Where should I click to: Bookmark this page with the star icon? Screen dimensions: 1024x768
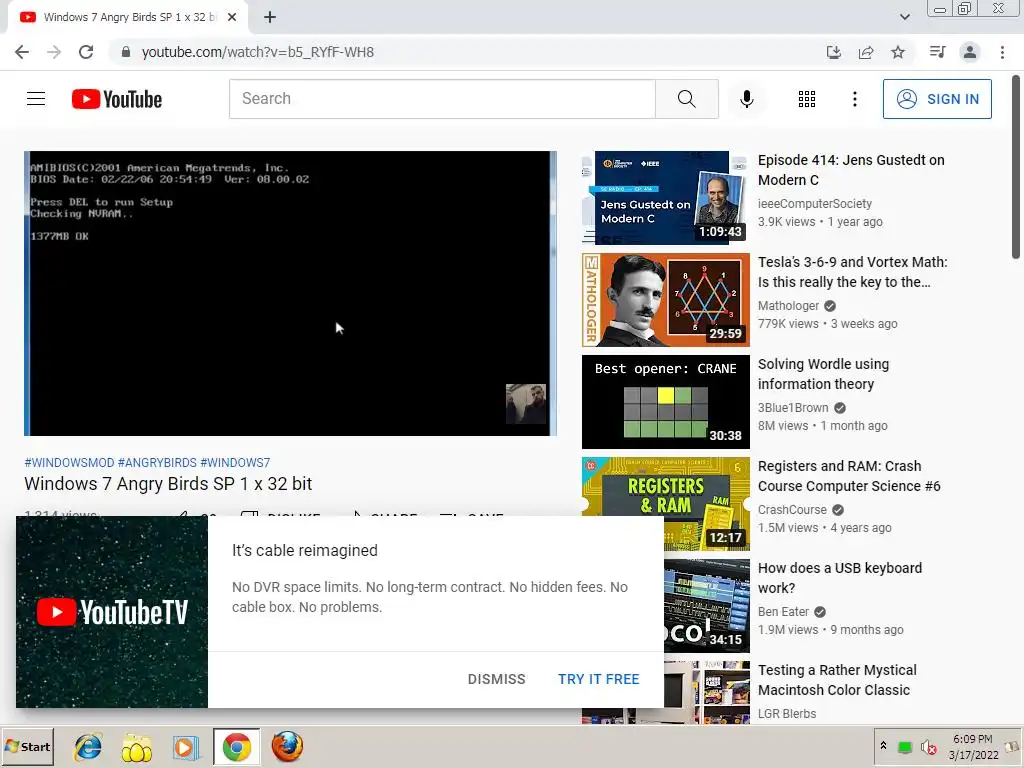(898, 52)
